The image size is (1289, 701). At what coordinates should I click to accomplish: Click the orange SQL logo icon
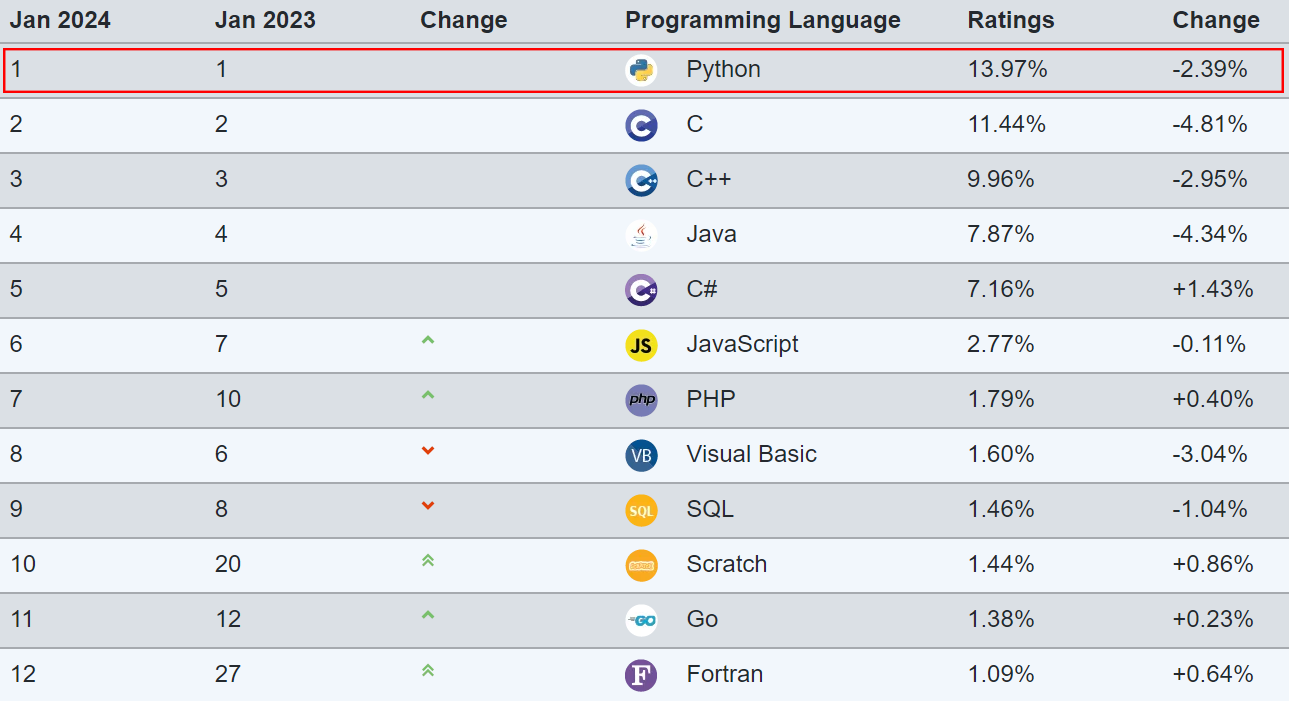point(641,510)
